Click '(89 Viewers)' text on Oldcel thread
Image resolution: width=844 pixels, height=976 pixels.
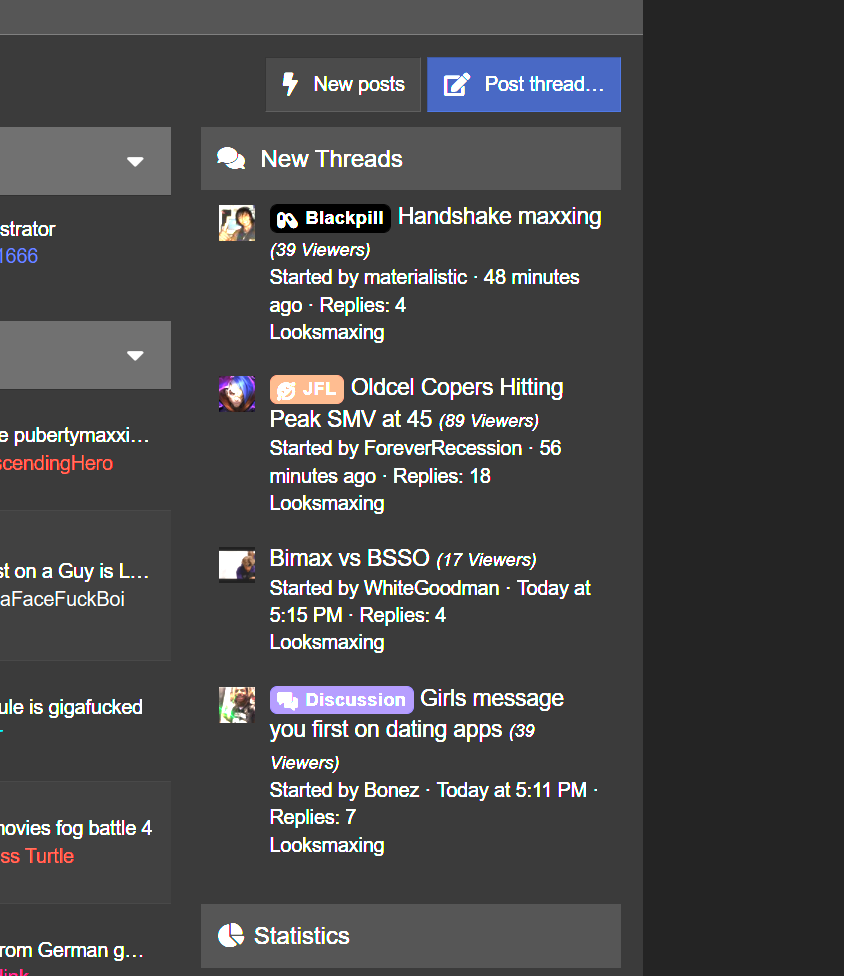point(489,421)
